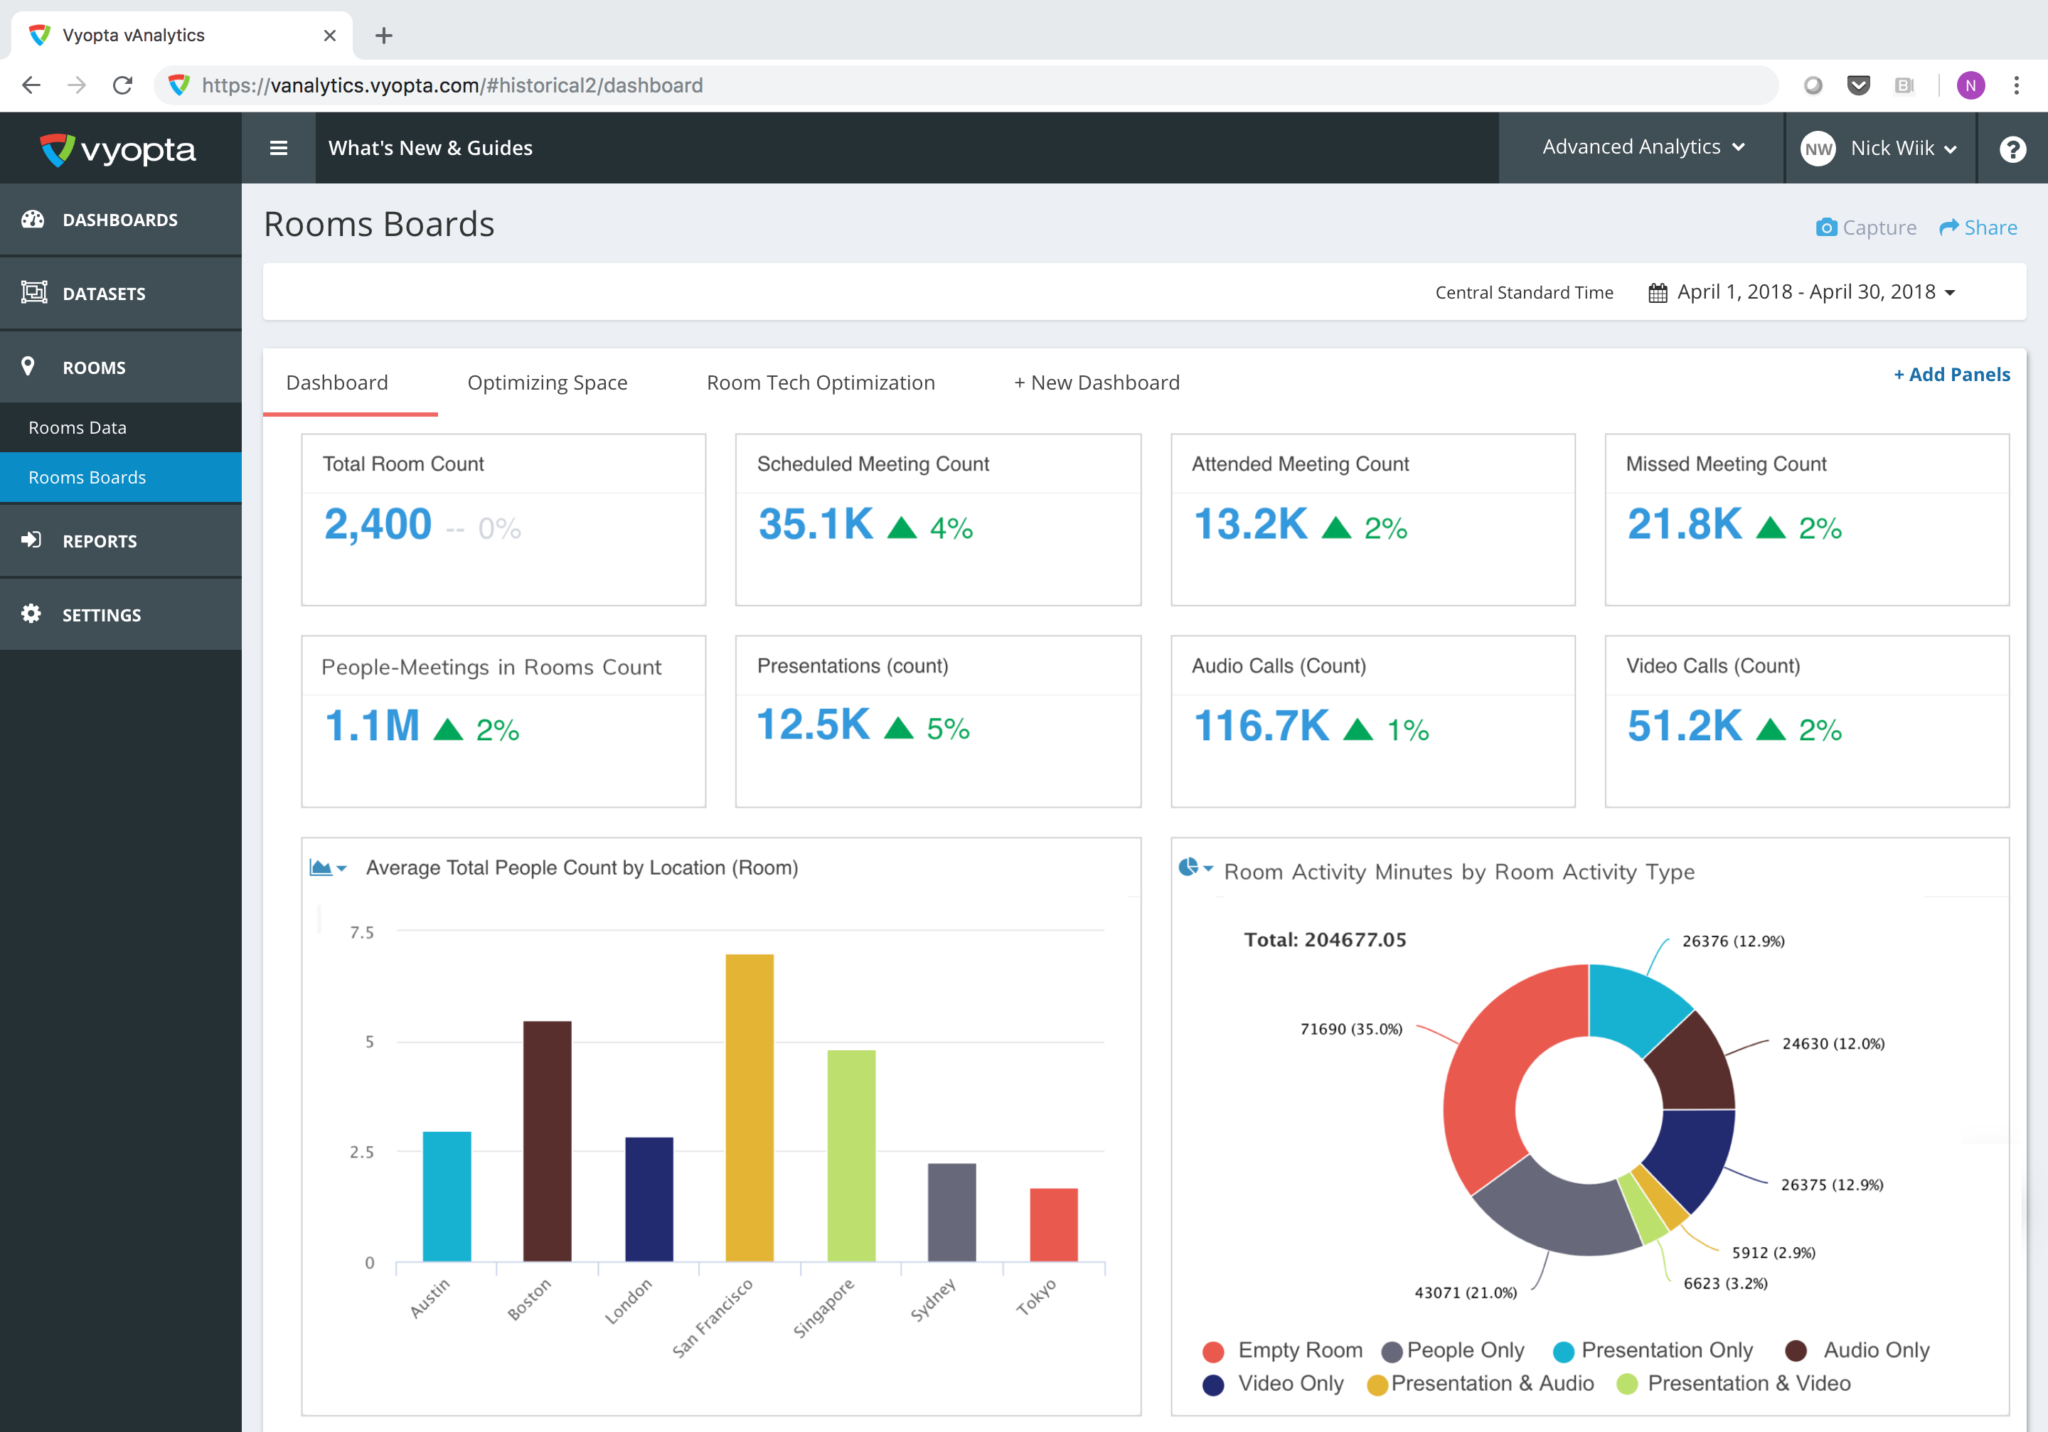Click the Add Panels link

pos(1951,373)
